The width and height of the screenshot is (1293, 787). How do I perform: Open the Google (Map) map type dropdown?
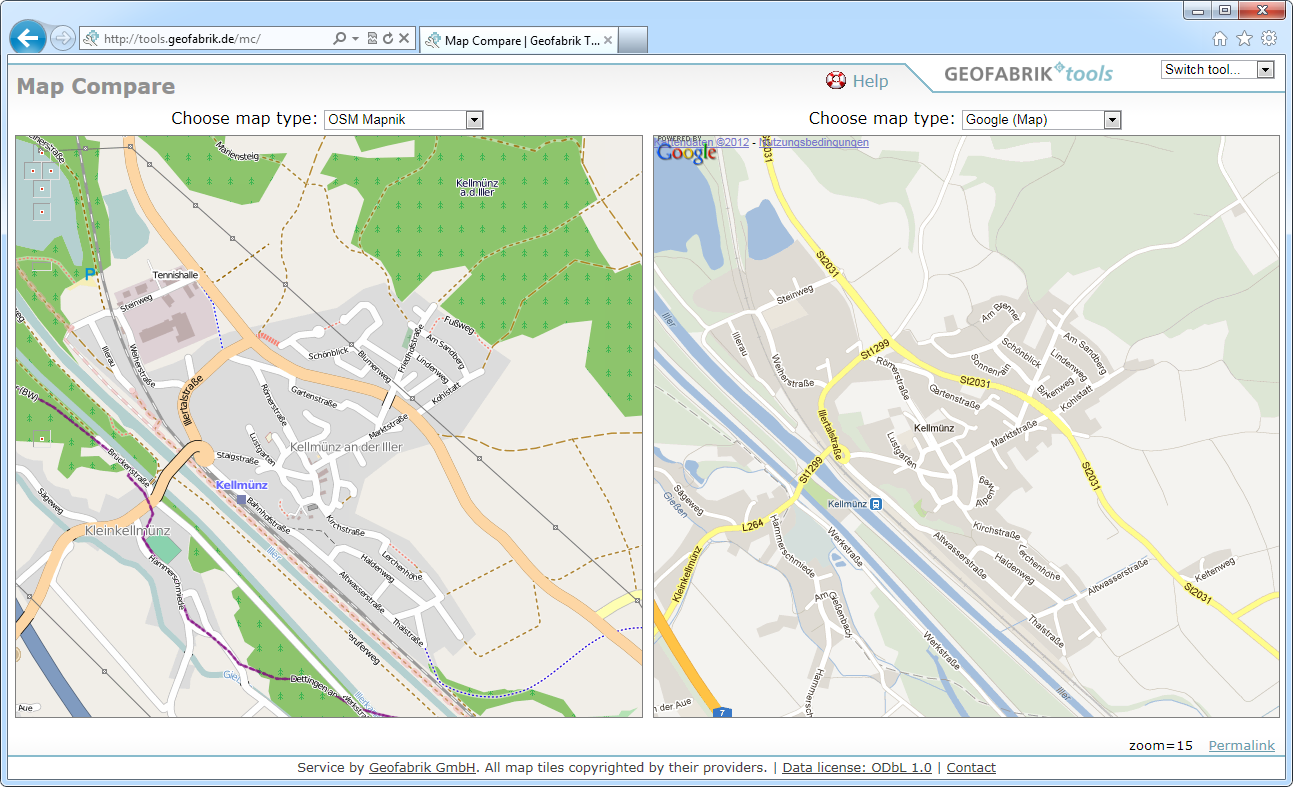1041,120
